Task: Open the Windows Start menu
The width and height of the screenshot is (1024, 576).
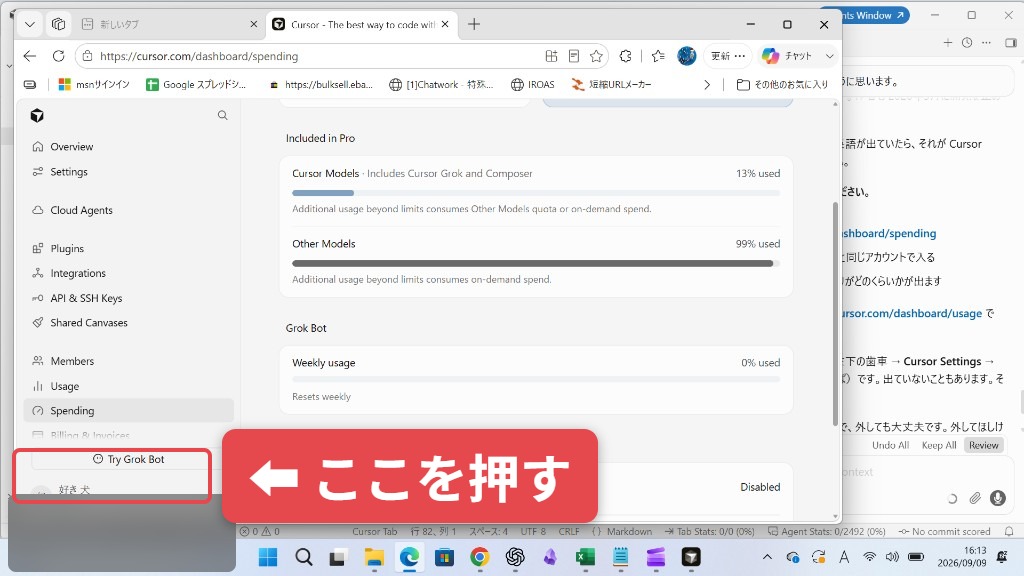Action: click(268, 557)
